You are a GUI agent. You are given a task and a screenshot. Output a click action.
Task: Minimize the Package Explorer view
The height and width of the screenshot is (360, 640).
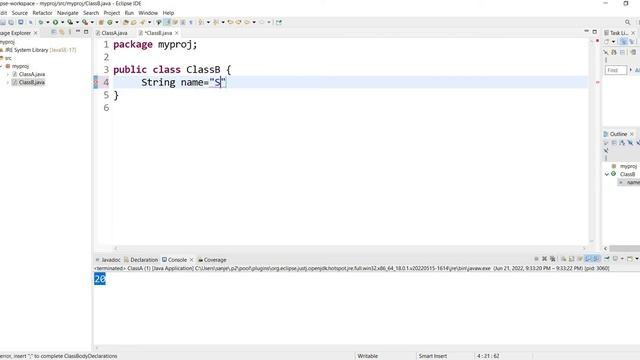78,31
